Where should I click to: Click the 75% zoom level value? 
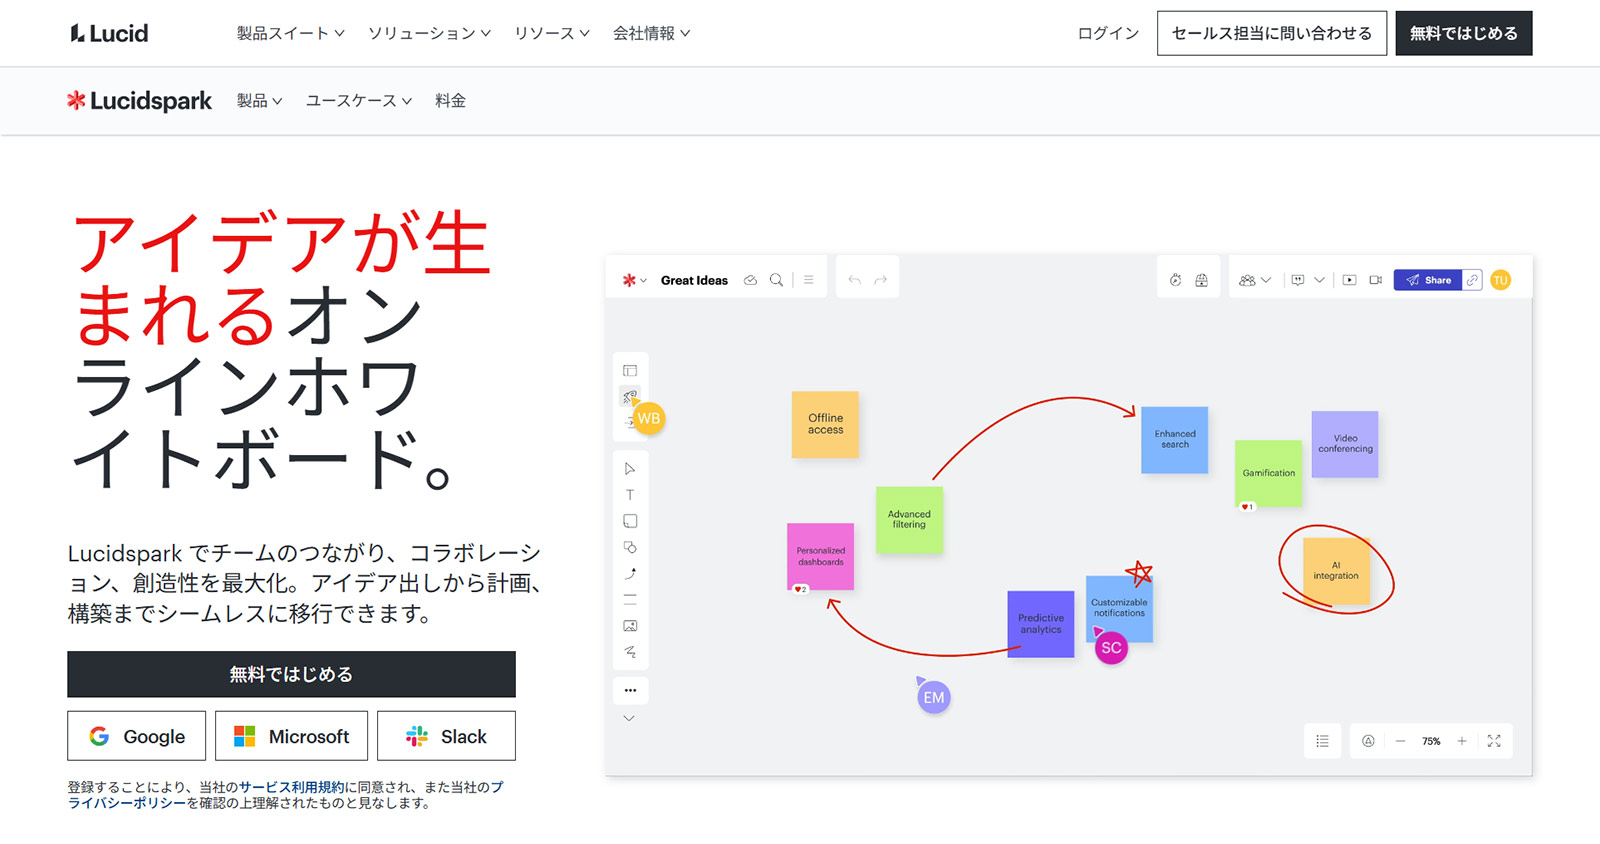coord(1431,741)
